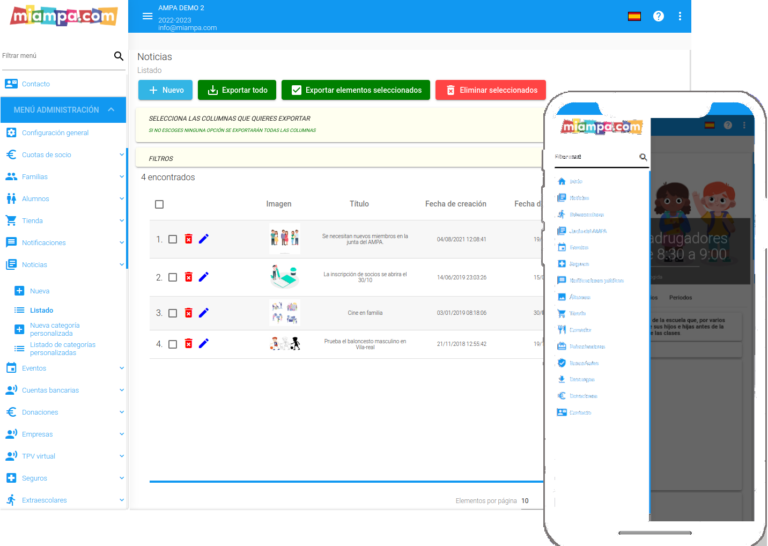
Task: Click the Spanish flag language icon
Action: click(x=634, y=16)
